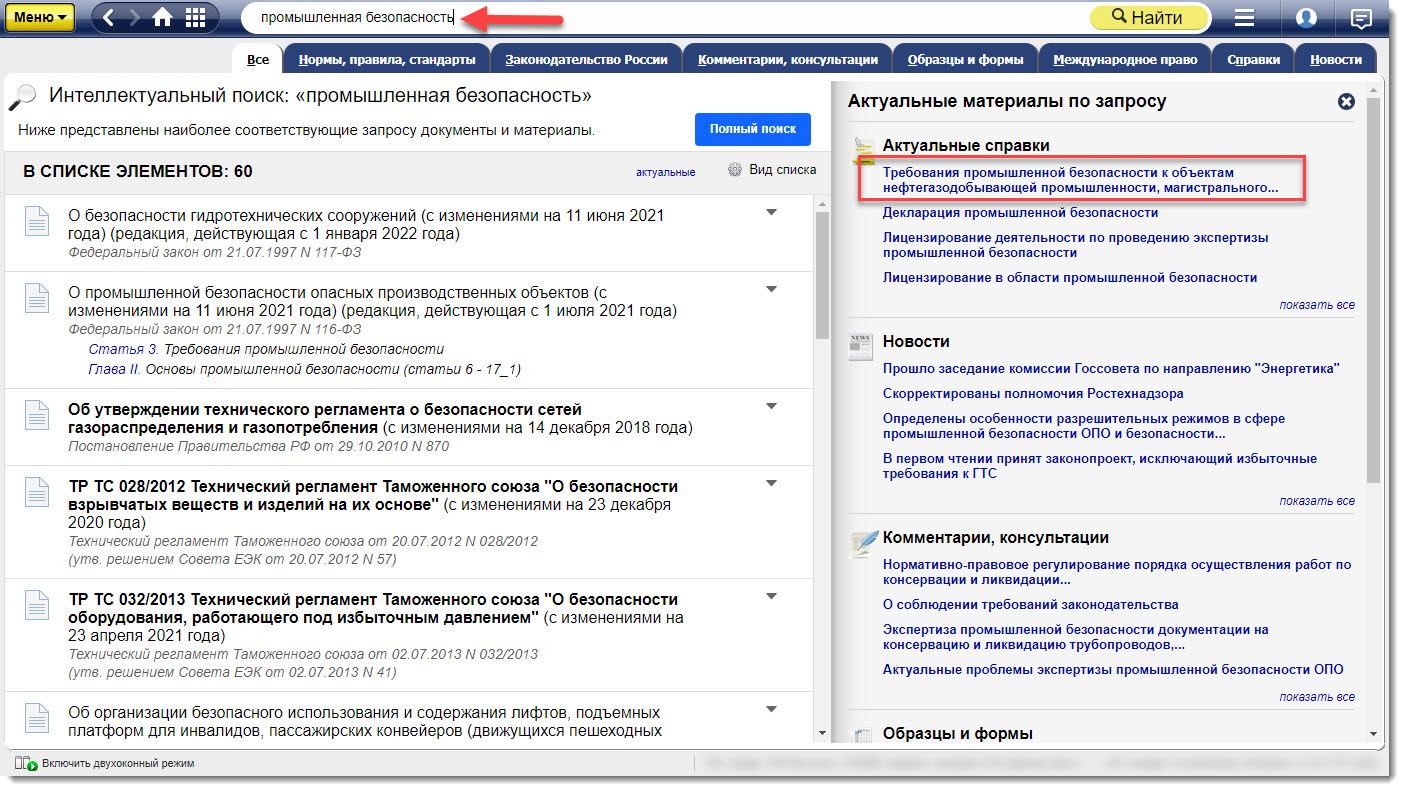Switch to Нормы, правила, стандарты tab

coord(387,59)
